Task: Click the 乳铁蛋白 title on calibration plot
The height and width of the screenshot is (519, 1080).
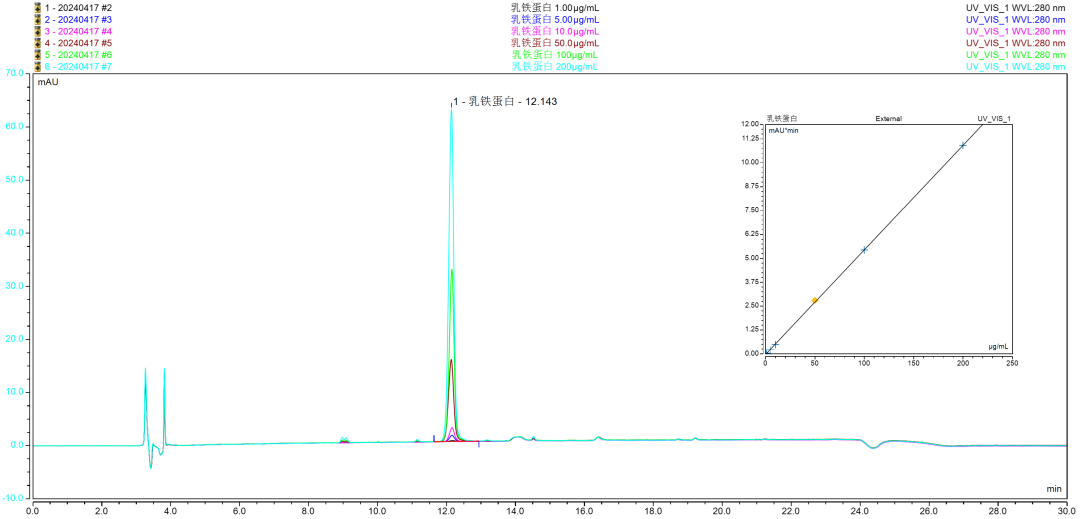Action: pyautogui.click(x=782, y=118)
